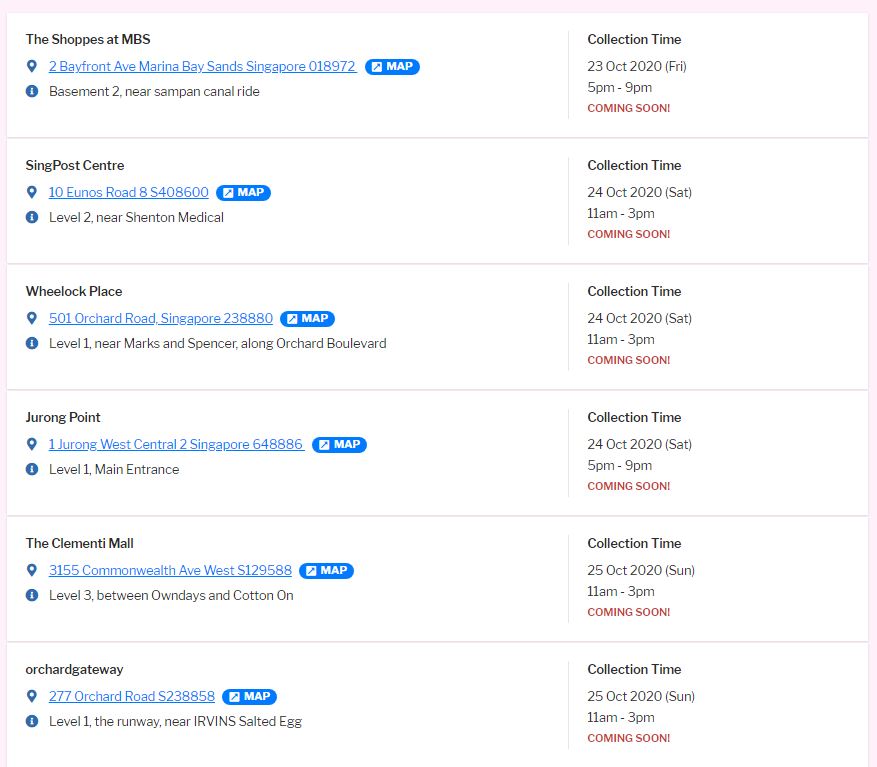Open the 10 Eunos Road 8 S408600 link
The width and height of the screenshot is (877, 767).
(x=129, y=193)
